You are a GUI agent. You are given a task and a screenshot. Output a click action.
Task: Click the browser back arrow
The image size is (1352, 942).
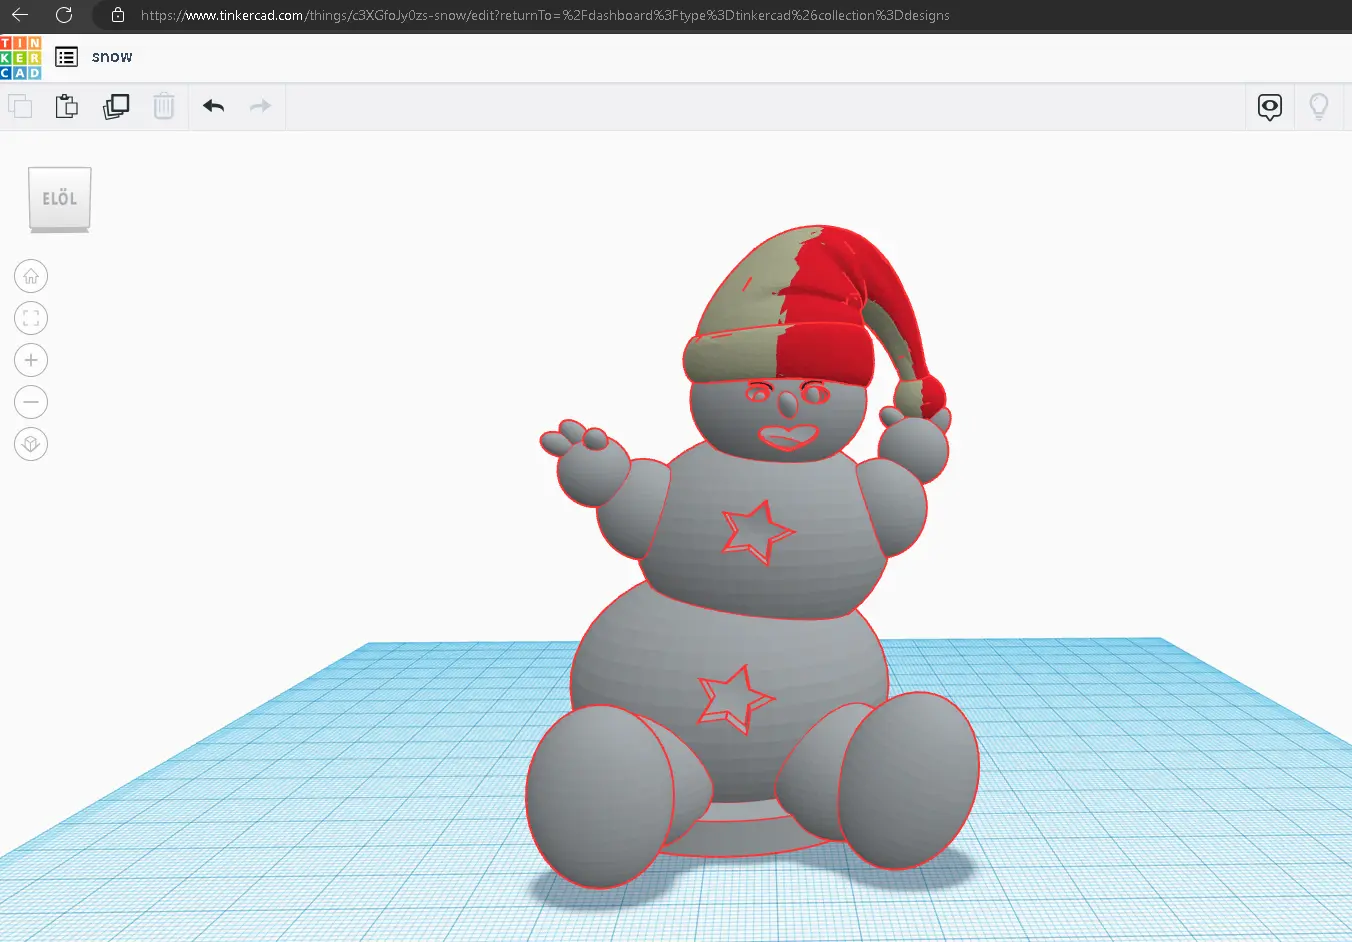[x=20, y=15]
